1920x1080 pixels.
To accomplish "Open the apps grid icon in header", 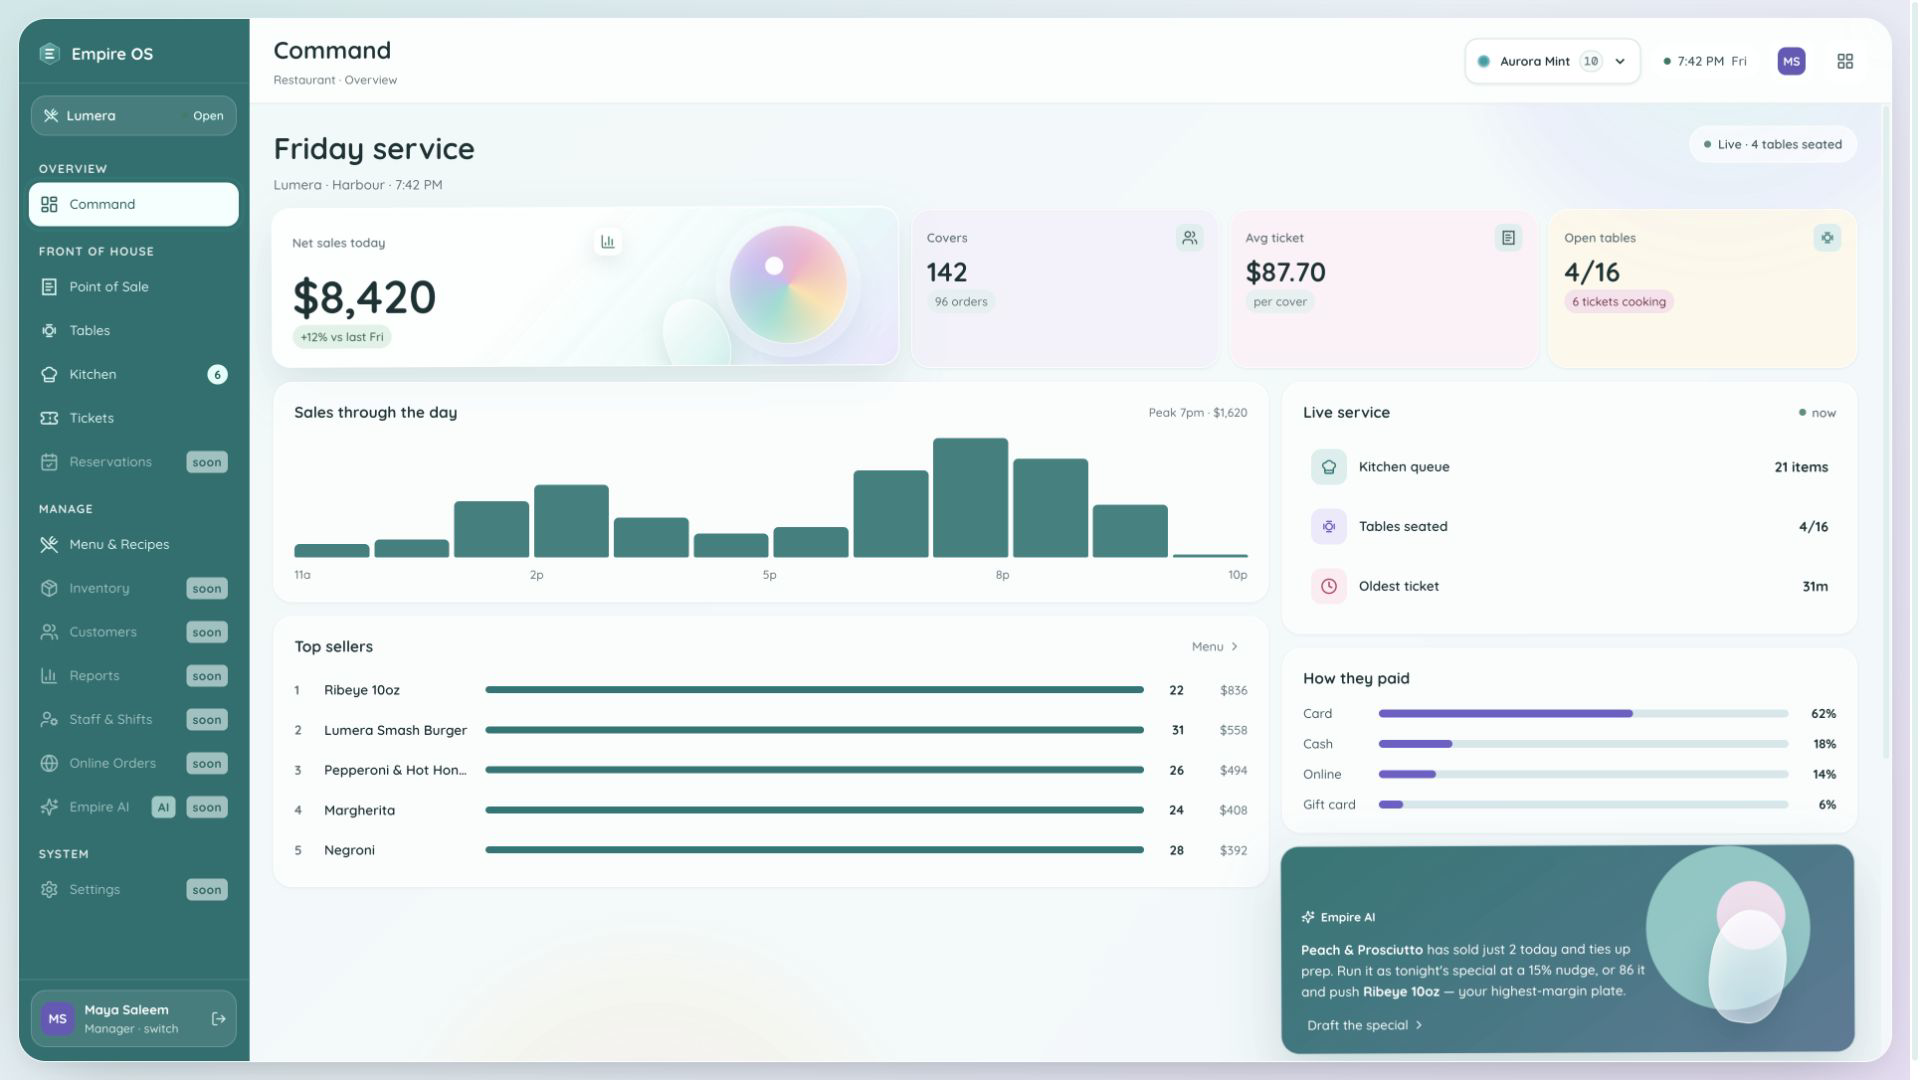I will click(x=1845, y=61).
